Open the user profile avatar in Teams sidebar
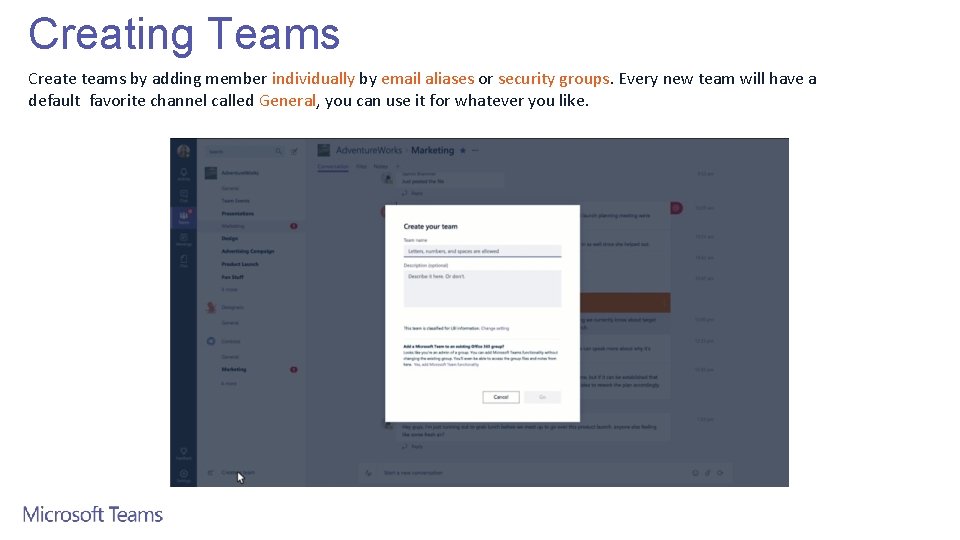This screenshot has width=960, height=540. [x=183, y=151]
